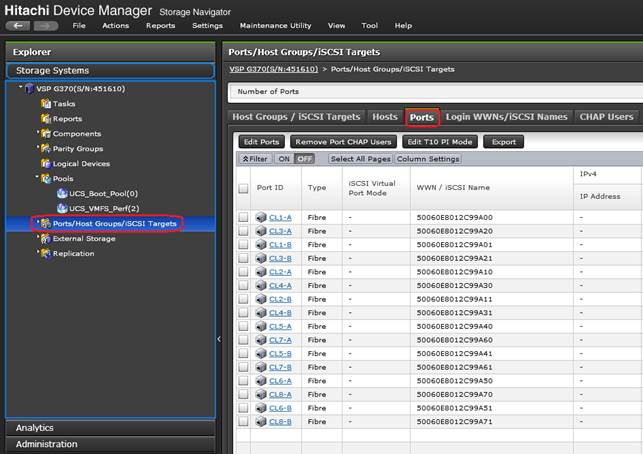The image size is (643, 454).
Task: Click the port icon beside CL8-A
Action: click(x=261, y=394)
